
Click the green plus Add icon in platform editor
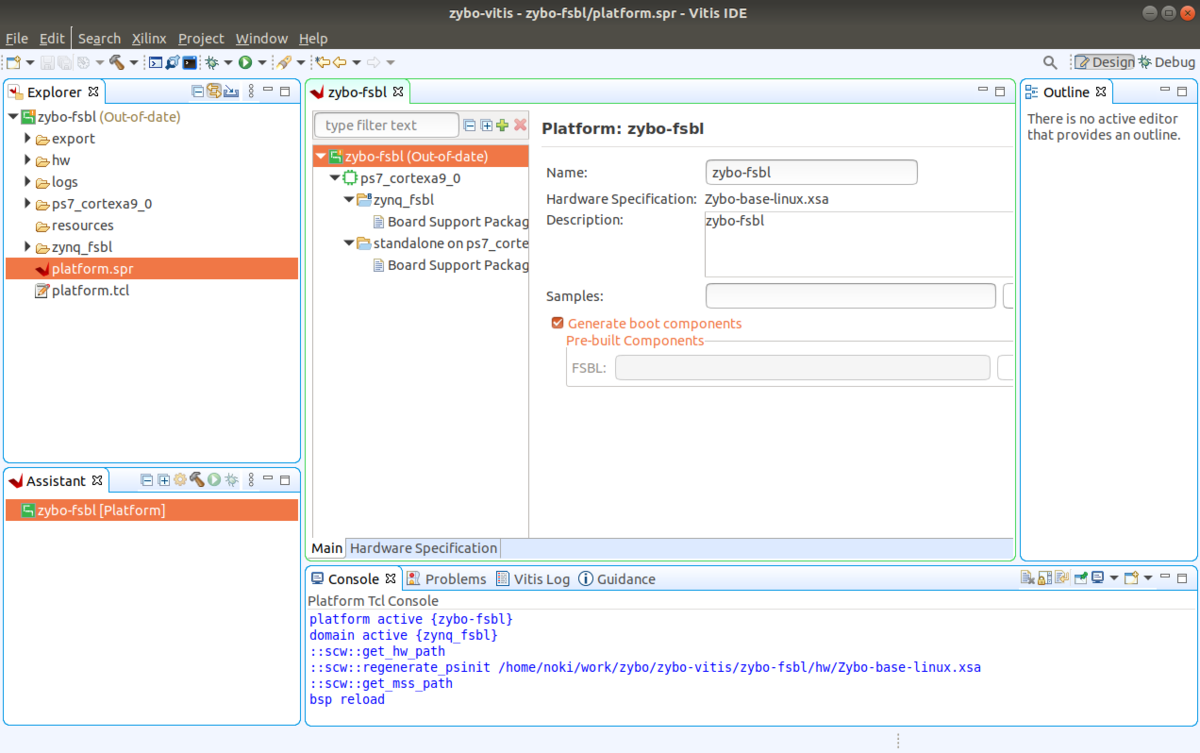(503, 125)
